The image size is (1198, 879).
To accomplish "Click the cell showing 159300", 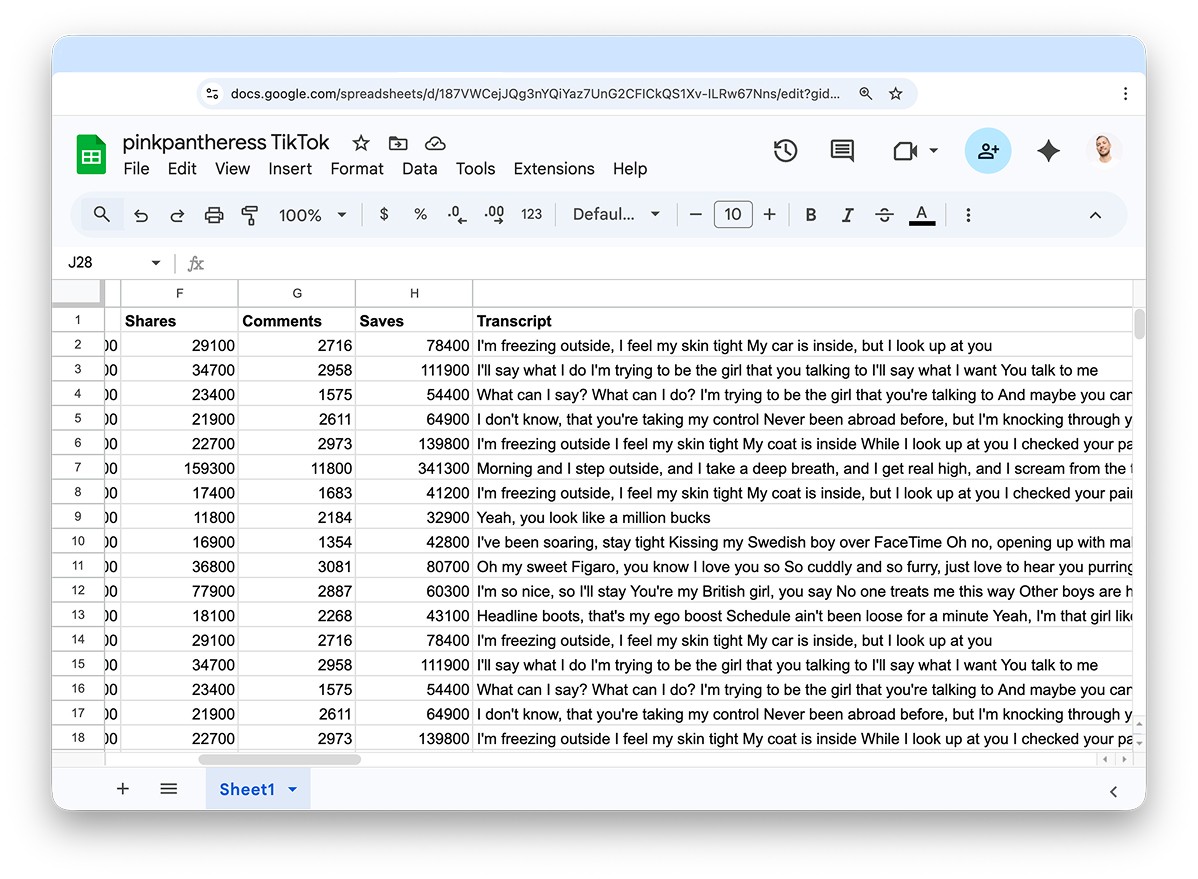I will coord(180,469).
